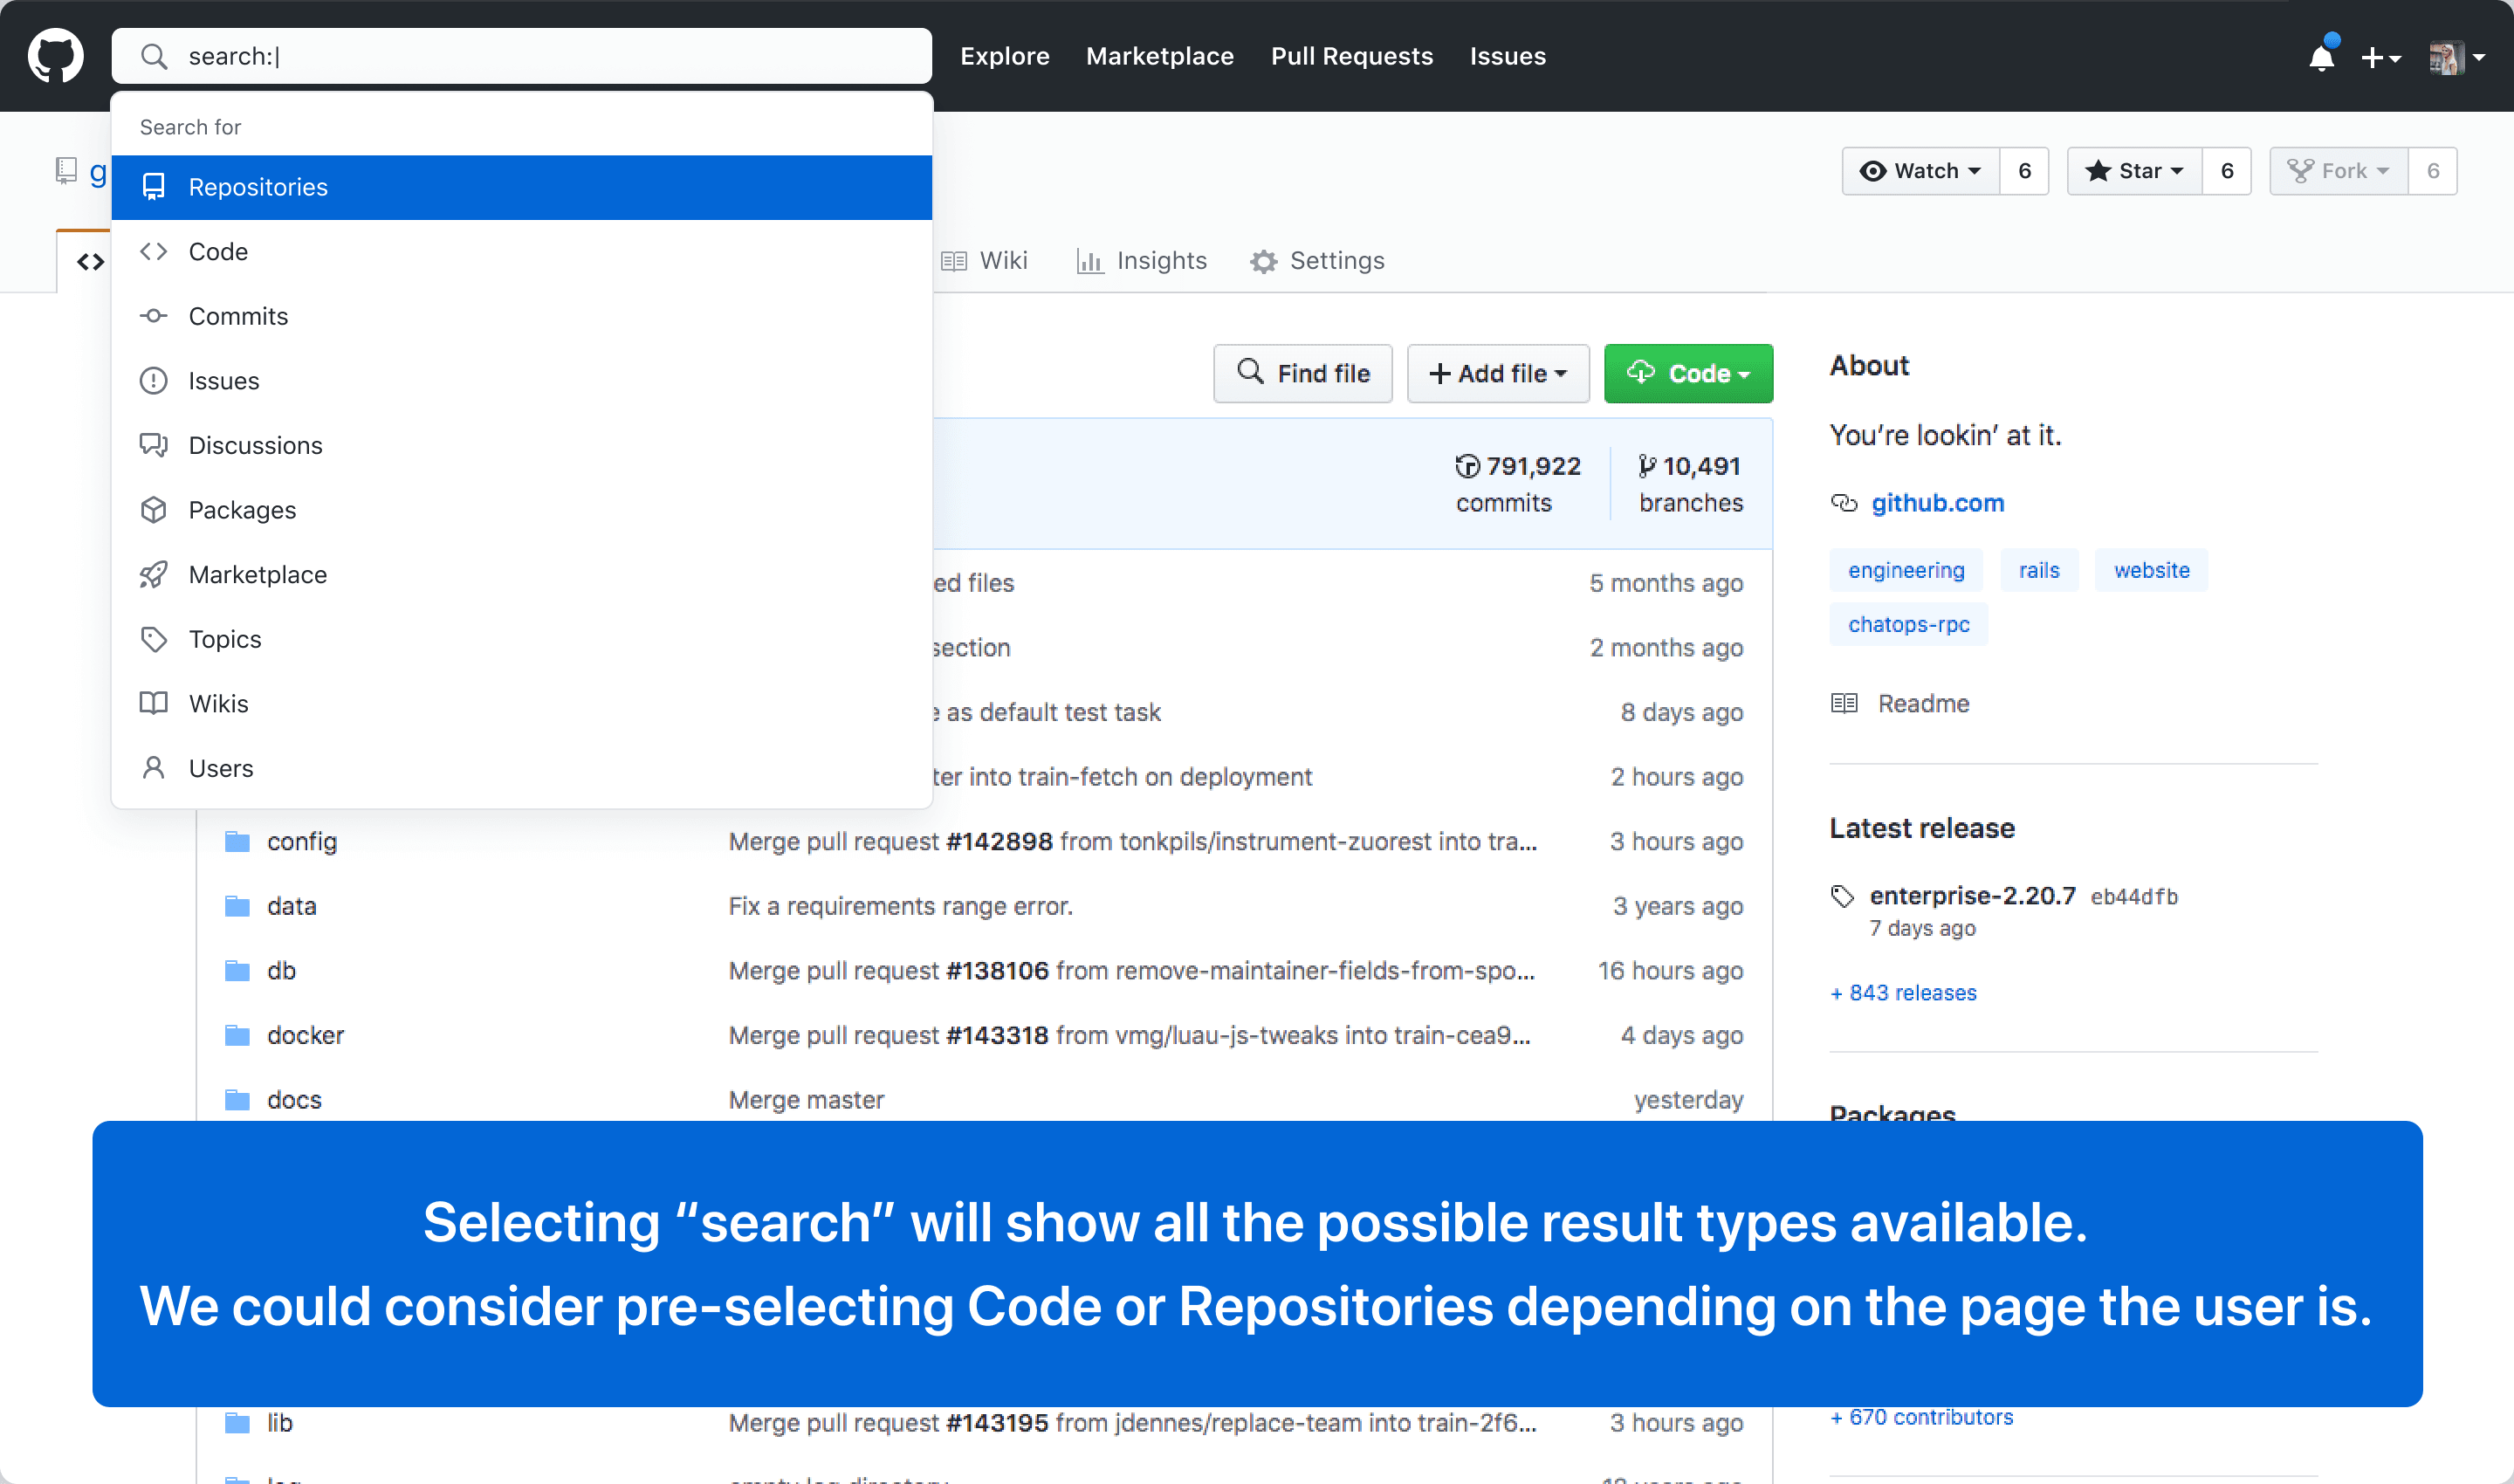Open the plus create-new dropdown
This screenshot has width=2514, height=1484.
point(2381,58)
